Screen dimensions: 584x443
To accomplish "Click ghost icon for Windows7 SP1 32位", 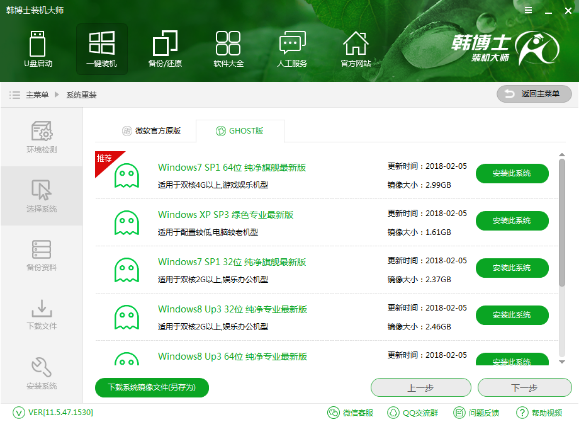I will [127, 270].
